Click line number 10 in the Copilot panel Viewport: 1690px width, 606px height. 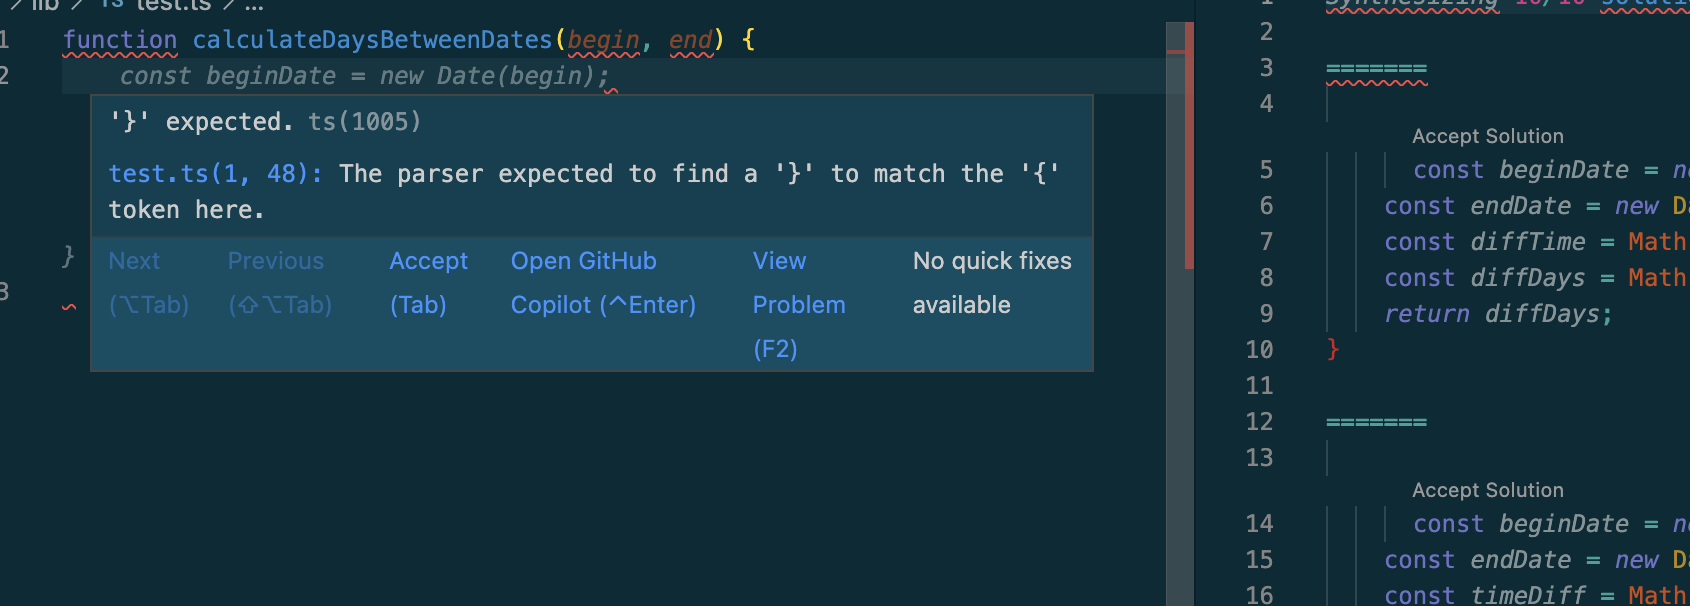1258,350
